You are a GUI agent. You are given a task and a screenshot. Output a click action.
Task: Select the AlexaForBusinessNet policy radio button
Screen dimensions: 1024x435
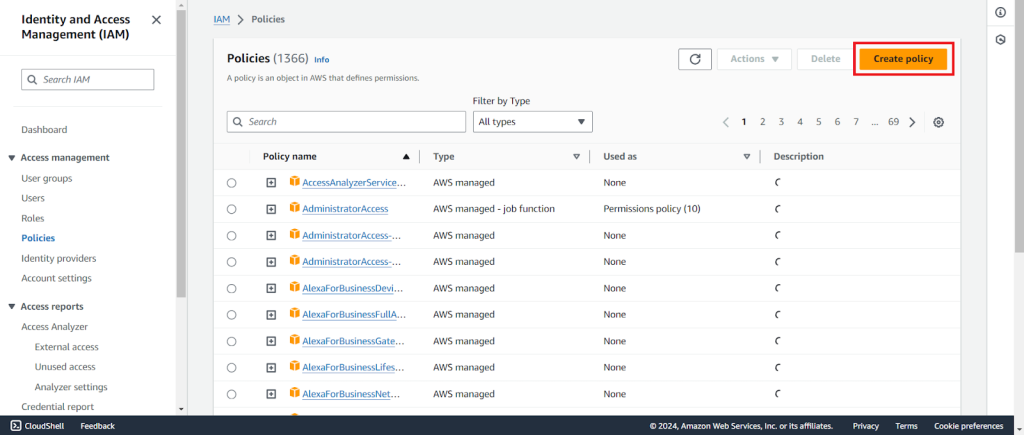232,395
